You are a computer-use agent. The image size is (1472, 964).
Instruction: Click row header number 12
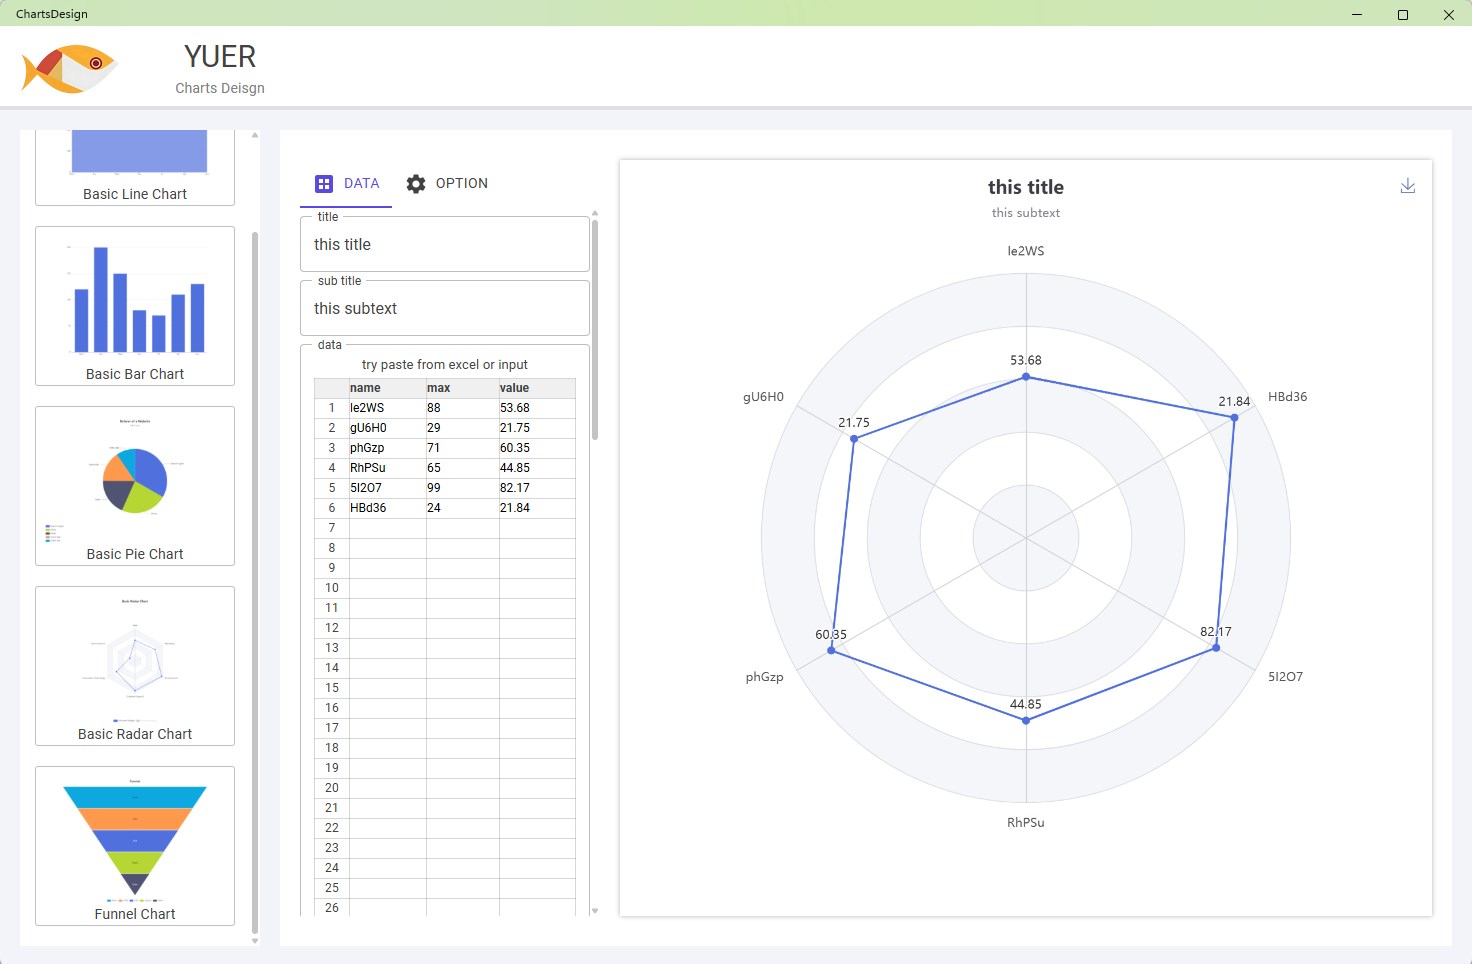pyautogui.click(x=332, y=628)
